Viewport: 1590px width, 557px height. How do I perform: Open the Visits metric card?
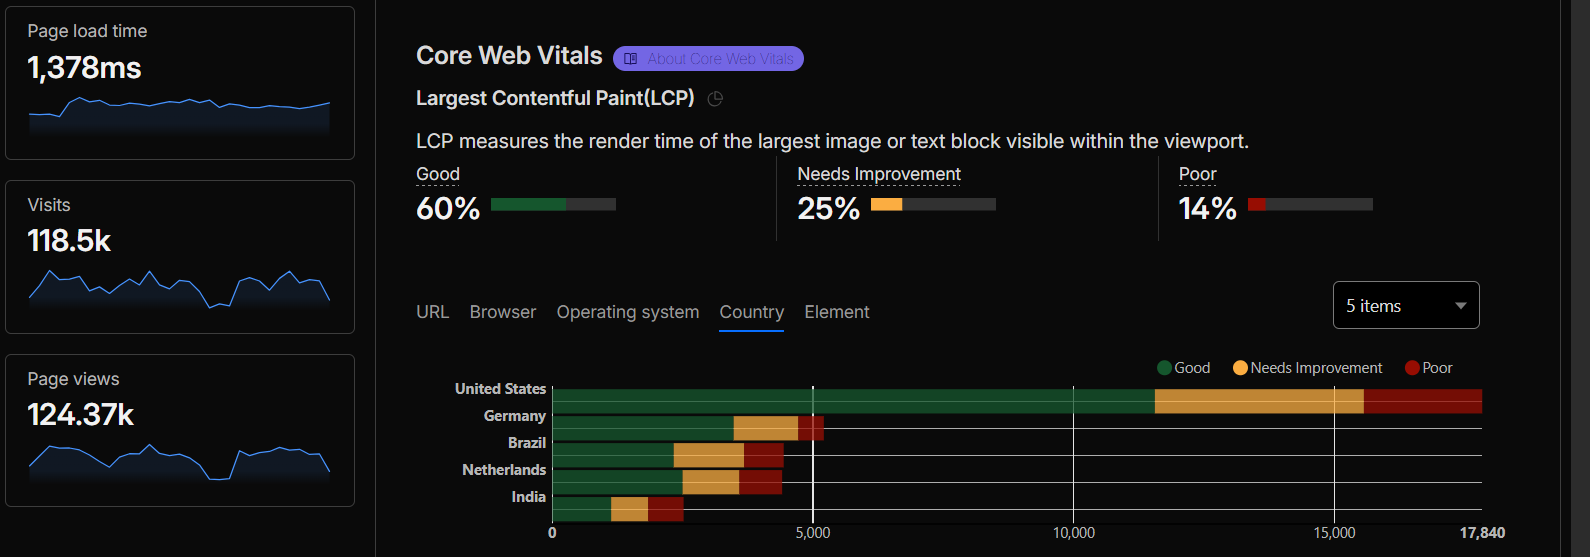coord(180,257)
